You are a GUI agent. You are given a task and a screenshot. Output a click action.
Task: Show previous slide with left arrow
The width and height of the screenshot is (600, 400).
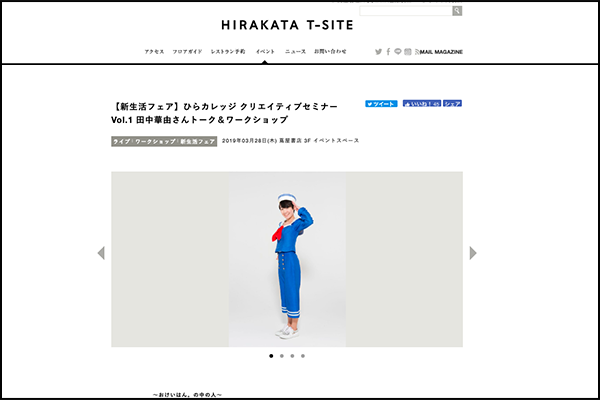[x=101, y=253]
